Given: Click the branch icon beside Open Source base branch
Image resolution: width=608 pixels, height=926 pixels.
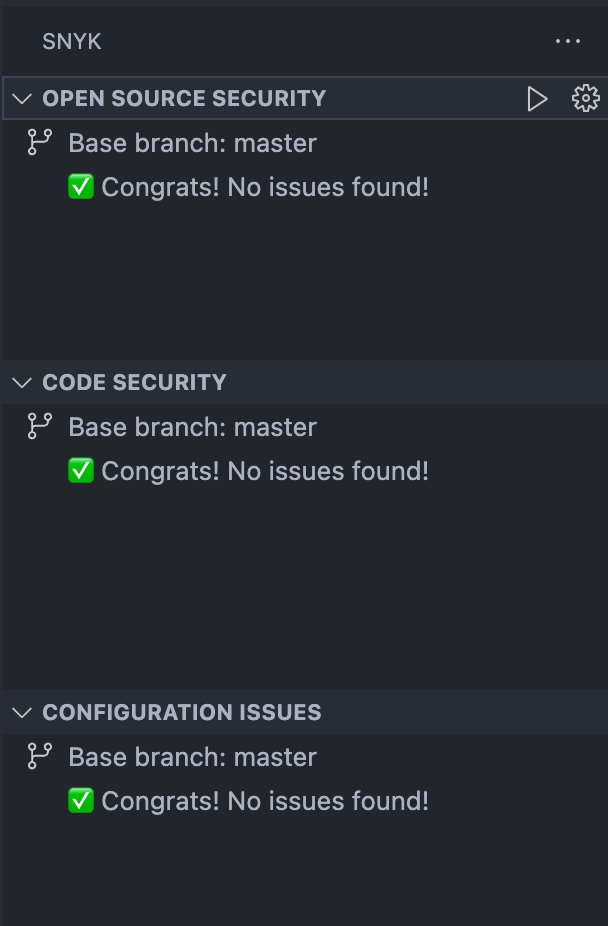Looking at the screenshot, I should pyautogui.click(x=38, y=142).
